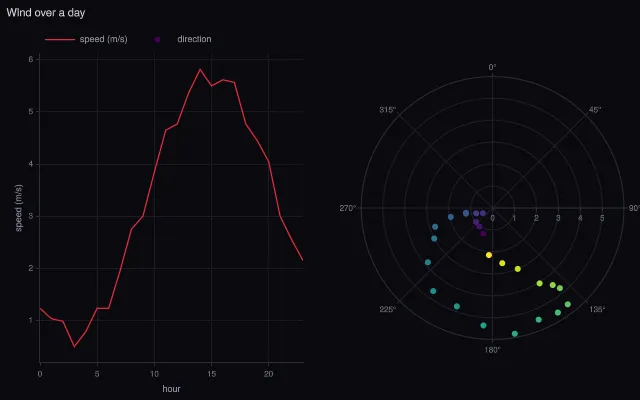This screenshot has width=640, height=400.
Task: Click the green point nearest the 135° label
Action: [x=567, y=304]
